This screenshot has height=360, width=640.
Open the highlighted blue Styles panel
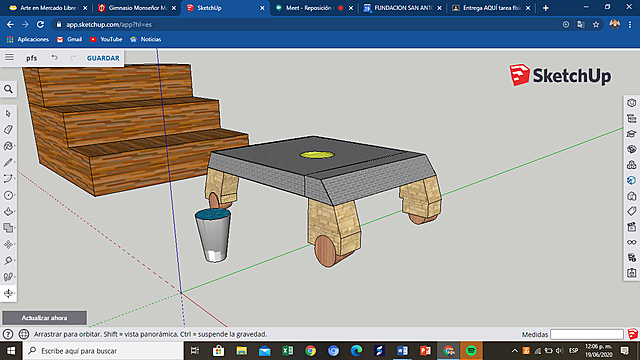click(631, 180)
